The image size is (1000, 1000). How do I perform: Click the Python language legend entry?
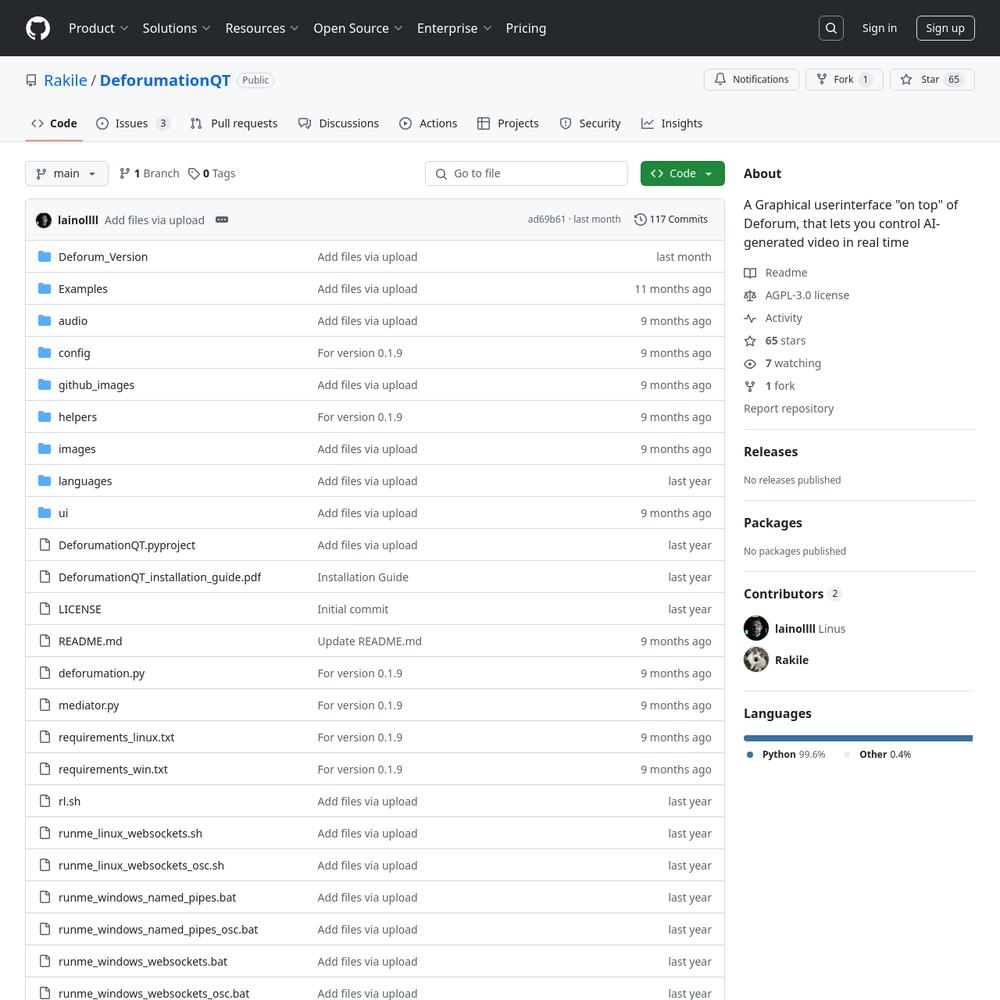click(x=786, y=754)
